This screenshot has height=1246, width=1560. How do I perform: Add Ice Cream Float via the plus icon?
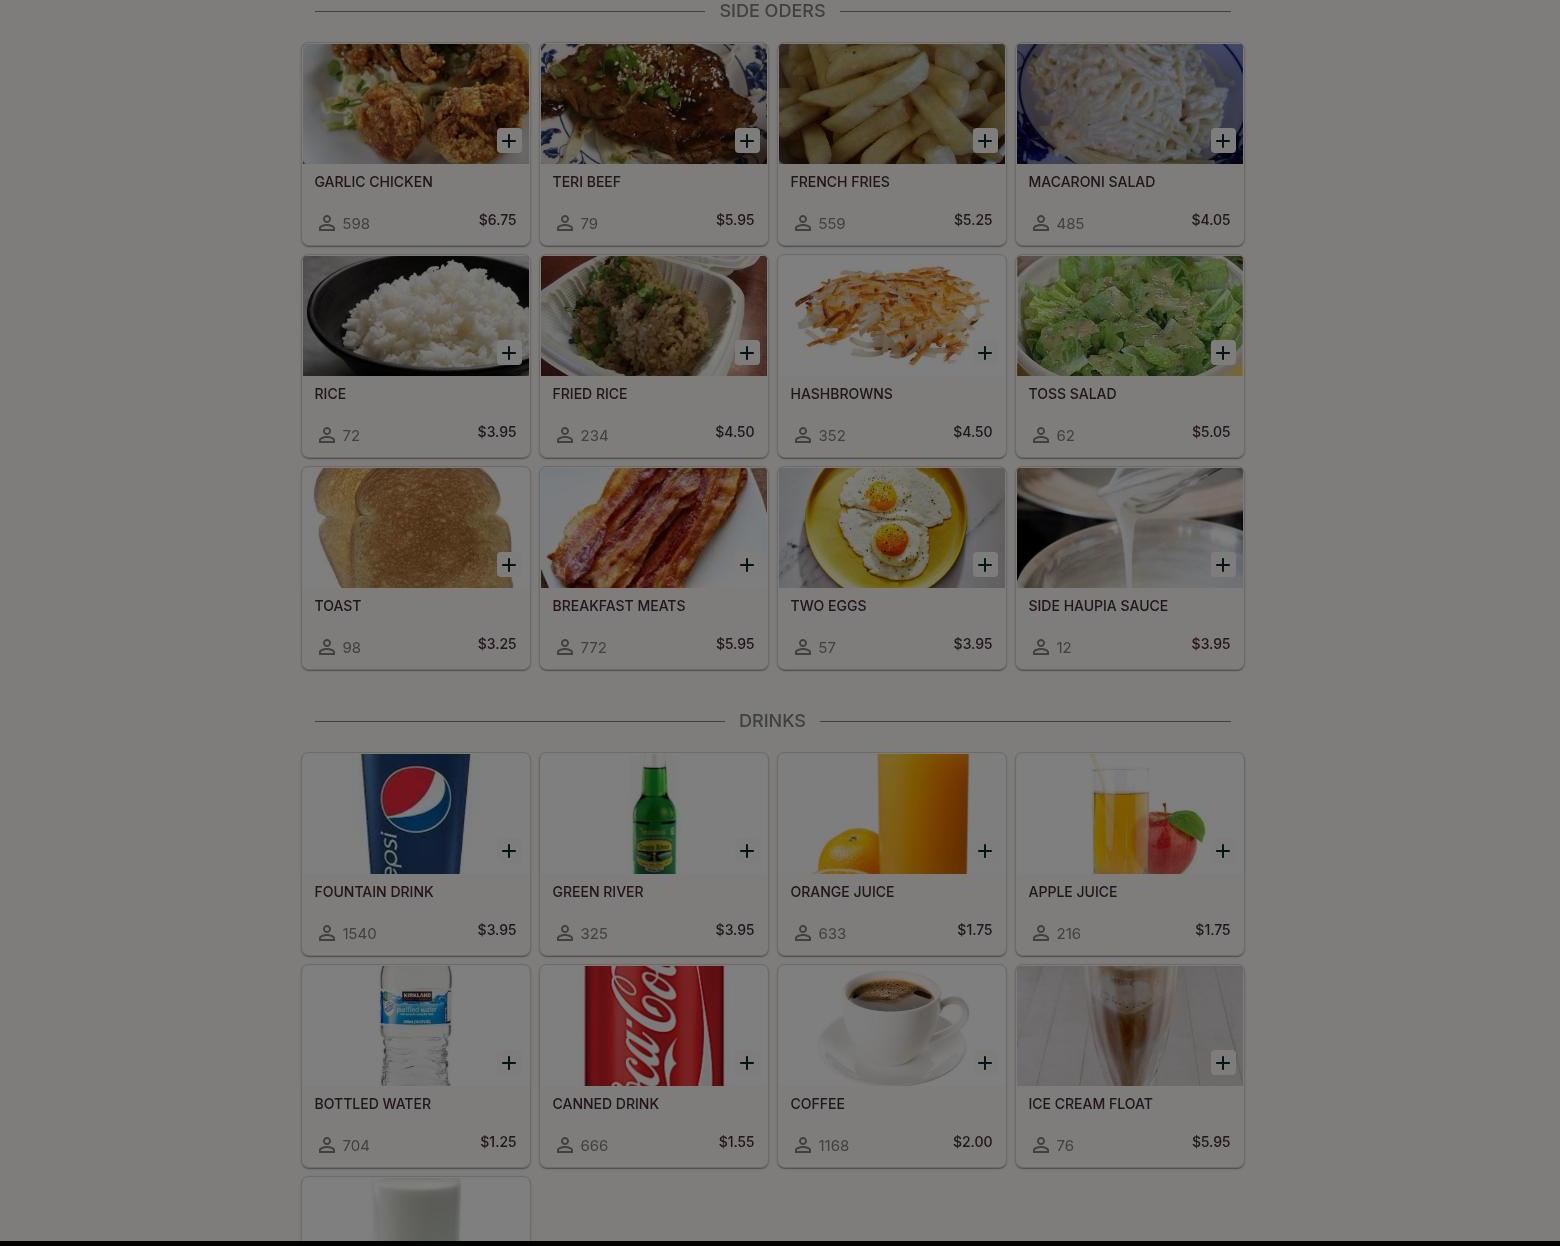tap(1223, 1063)
